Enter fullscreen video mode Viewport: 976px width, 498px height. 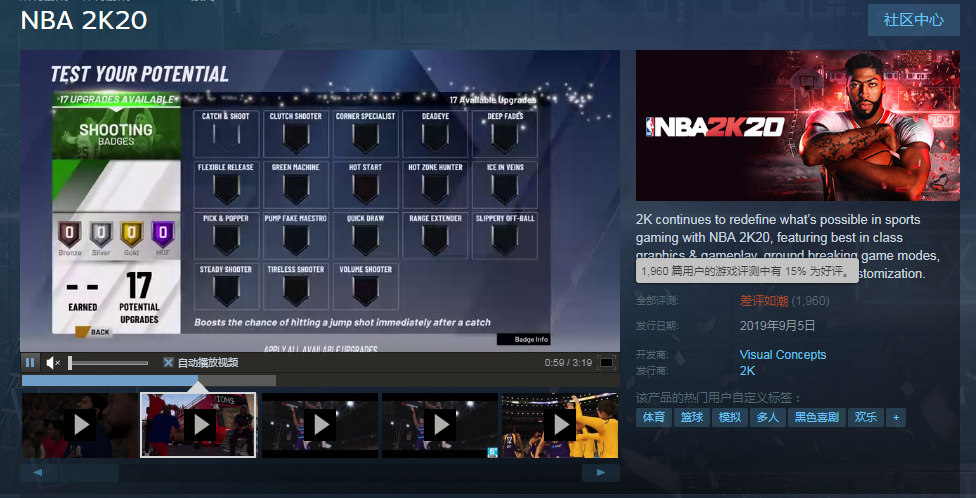point(606,362)
